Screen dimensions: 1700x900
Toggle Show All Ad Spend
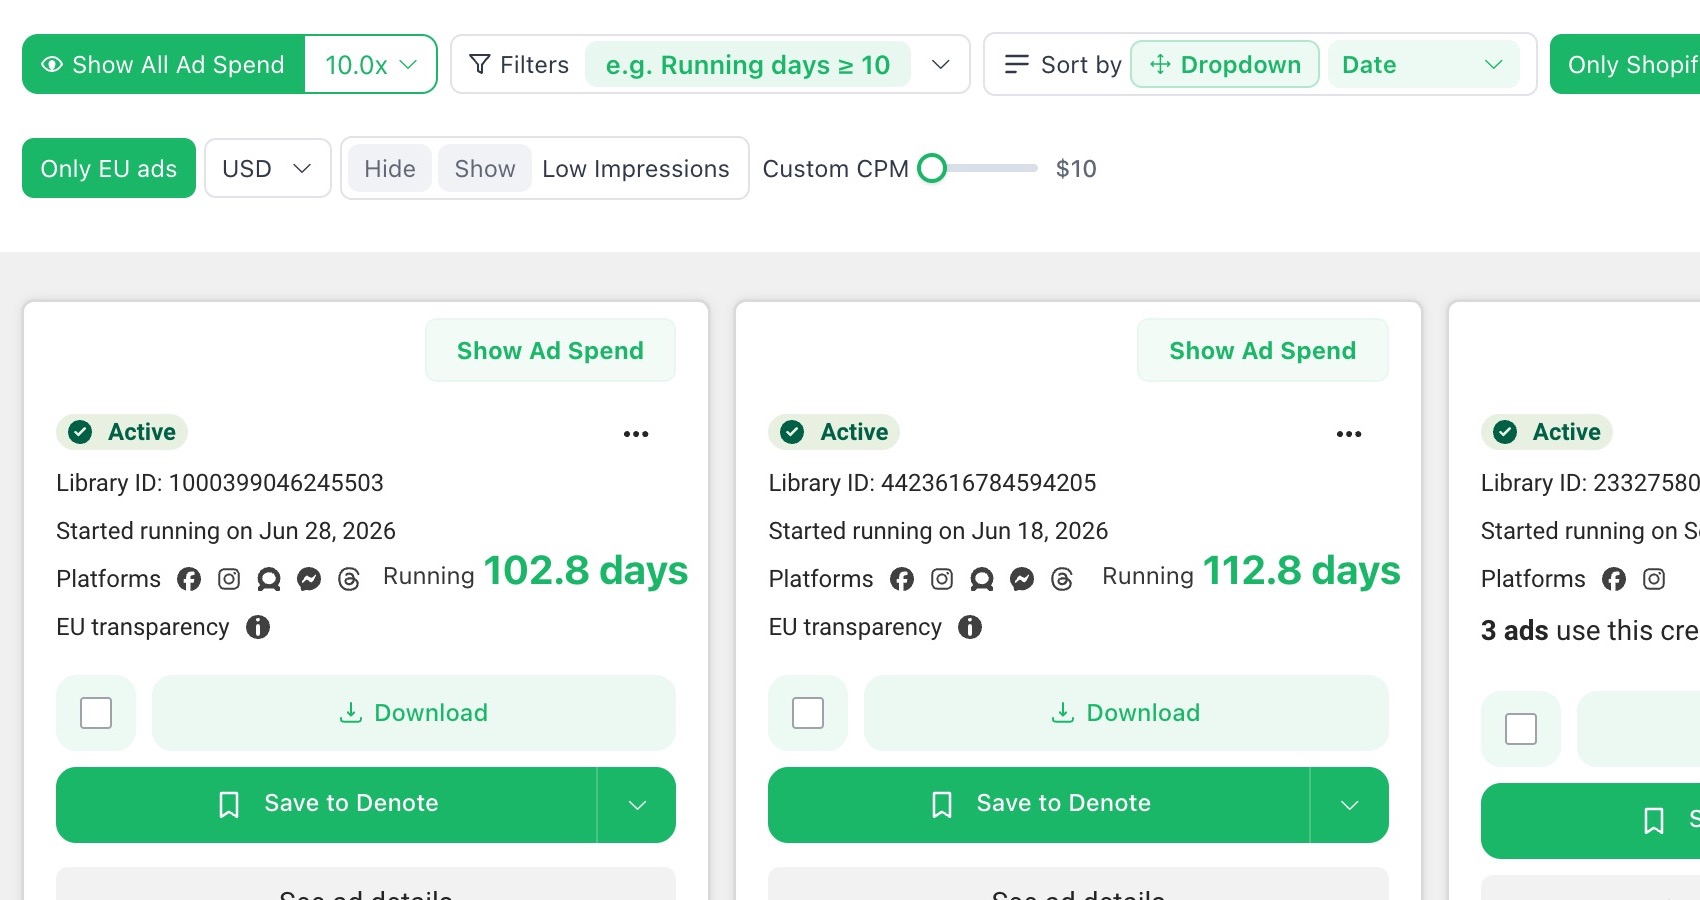click(x=164, y=65)
